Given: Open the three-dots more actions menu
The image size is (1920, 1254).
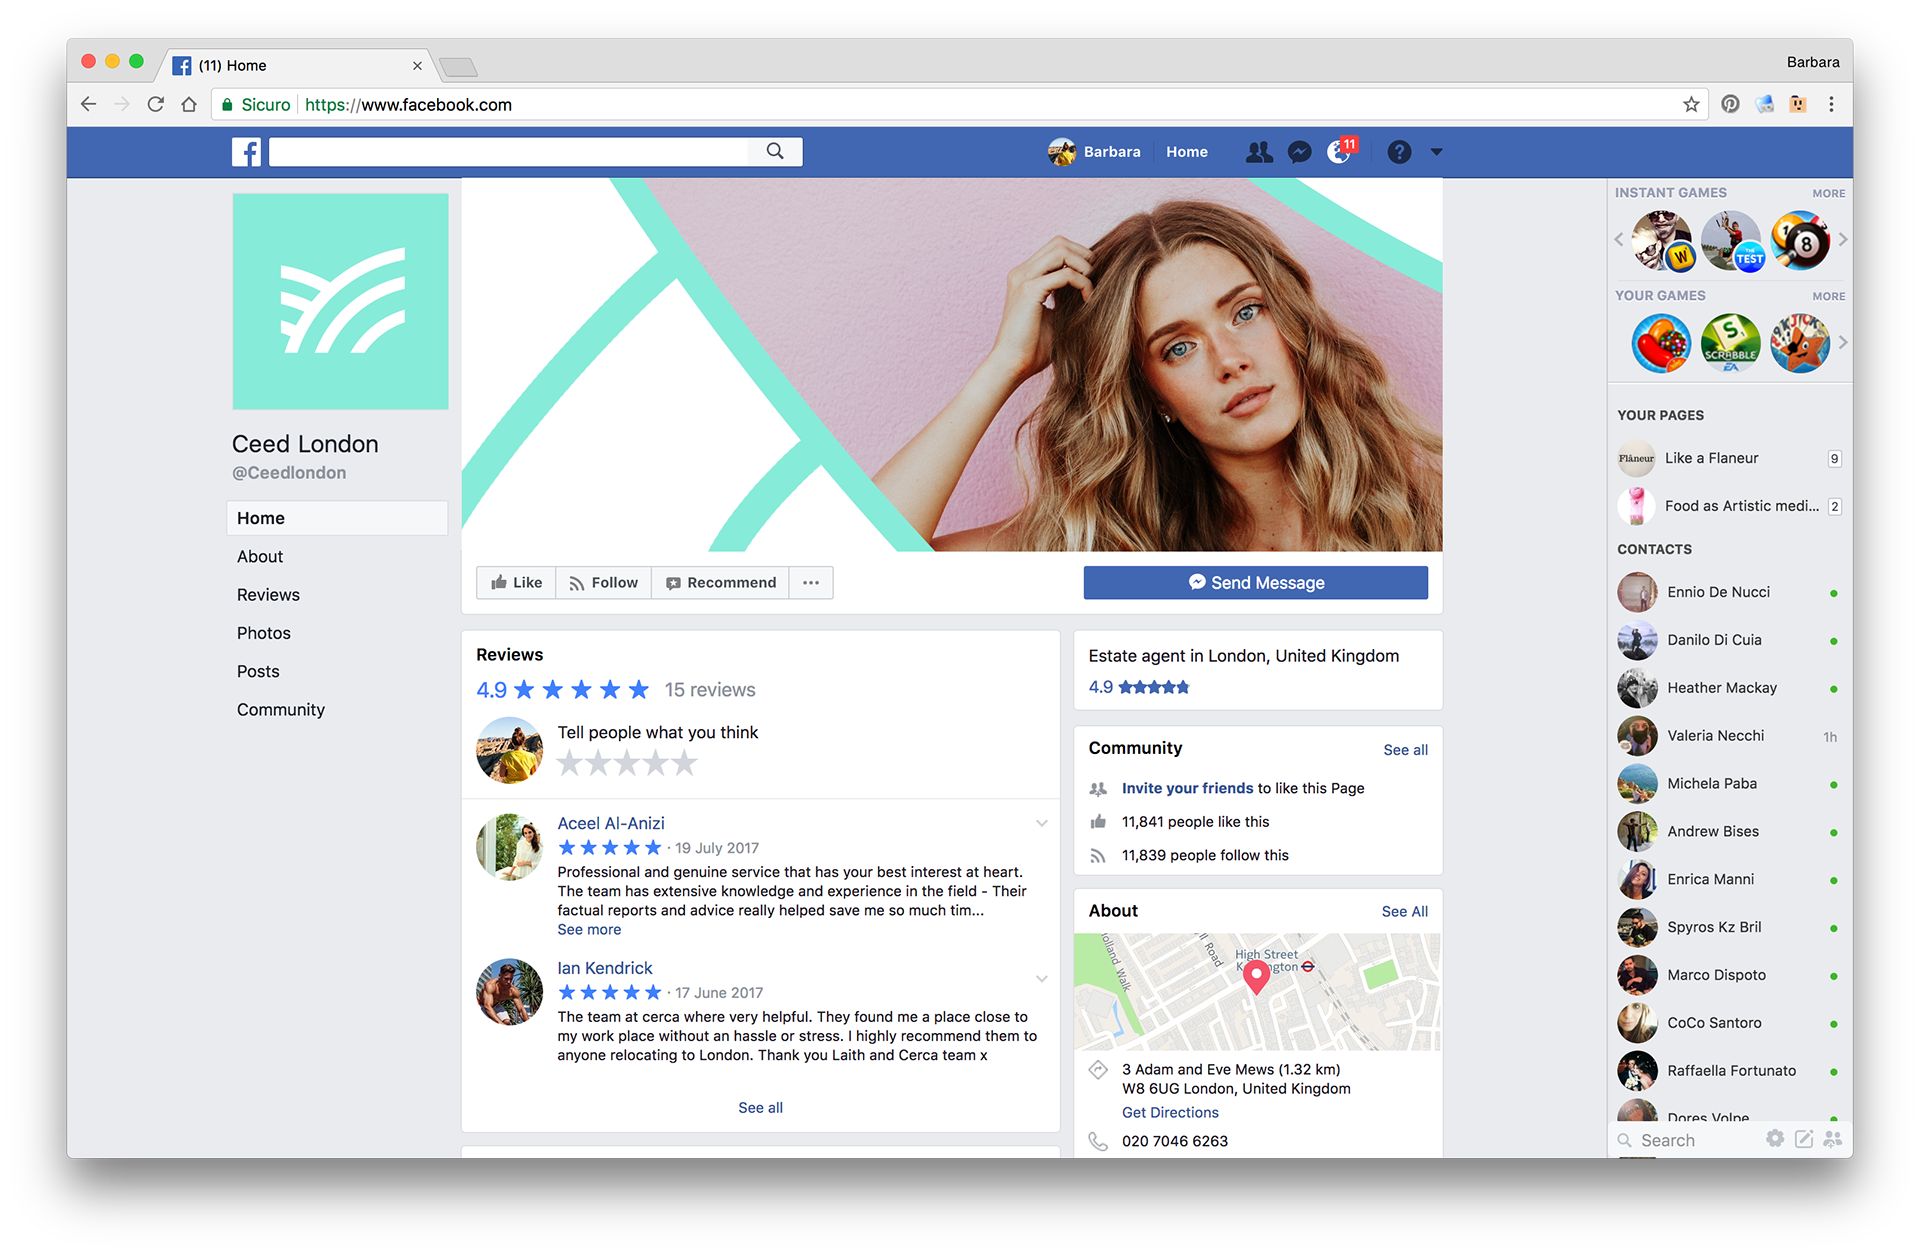Looking at the screenshot, I should tap(811, 583).
